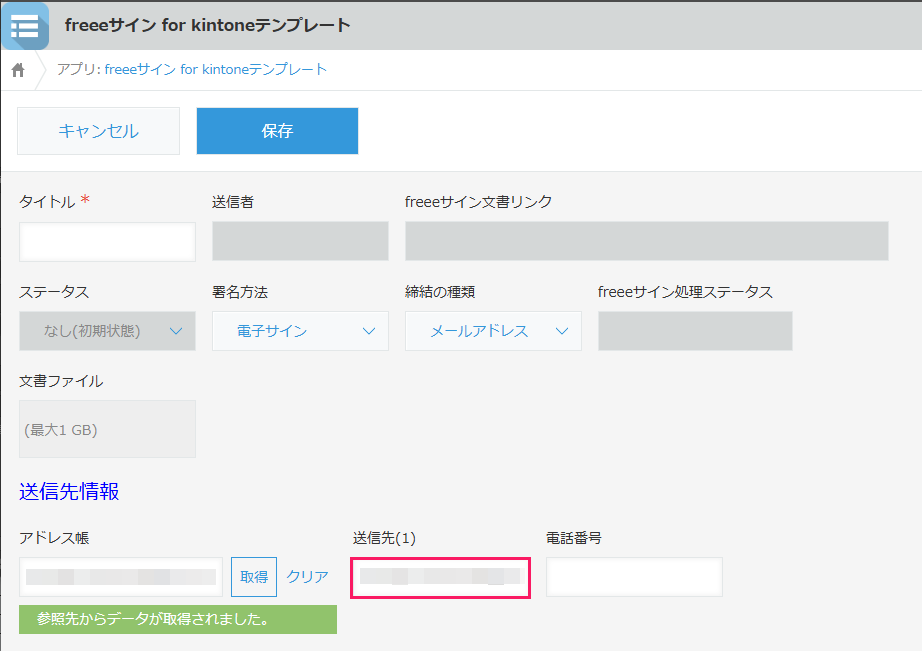Click the 送信先情報 heading
922x651 pixels.
coord(69,491)
